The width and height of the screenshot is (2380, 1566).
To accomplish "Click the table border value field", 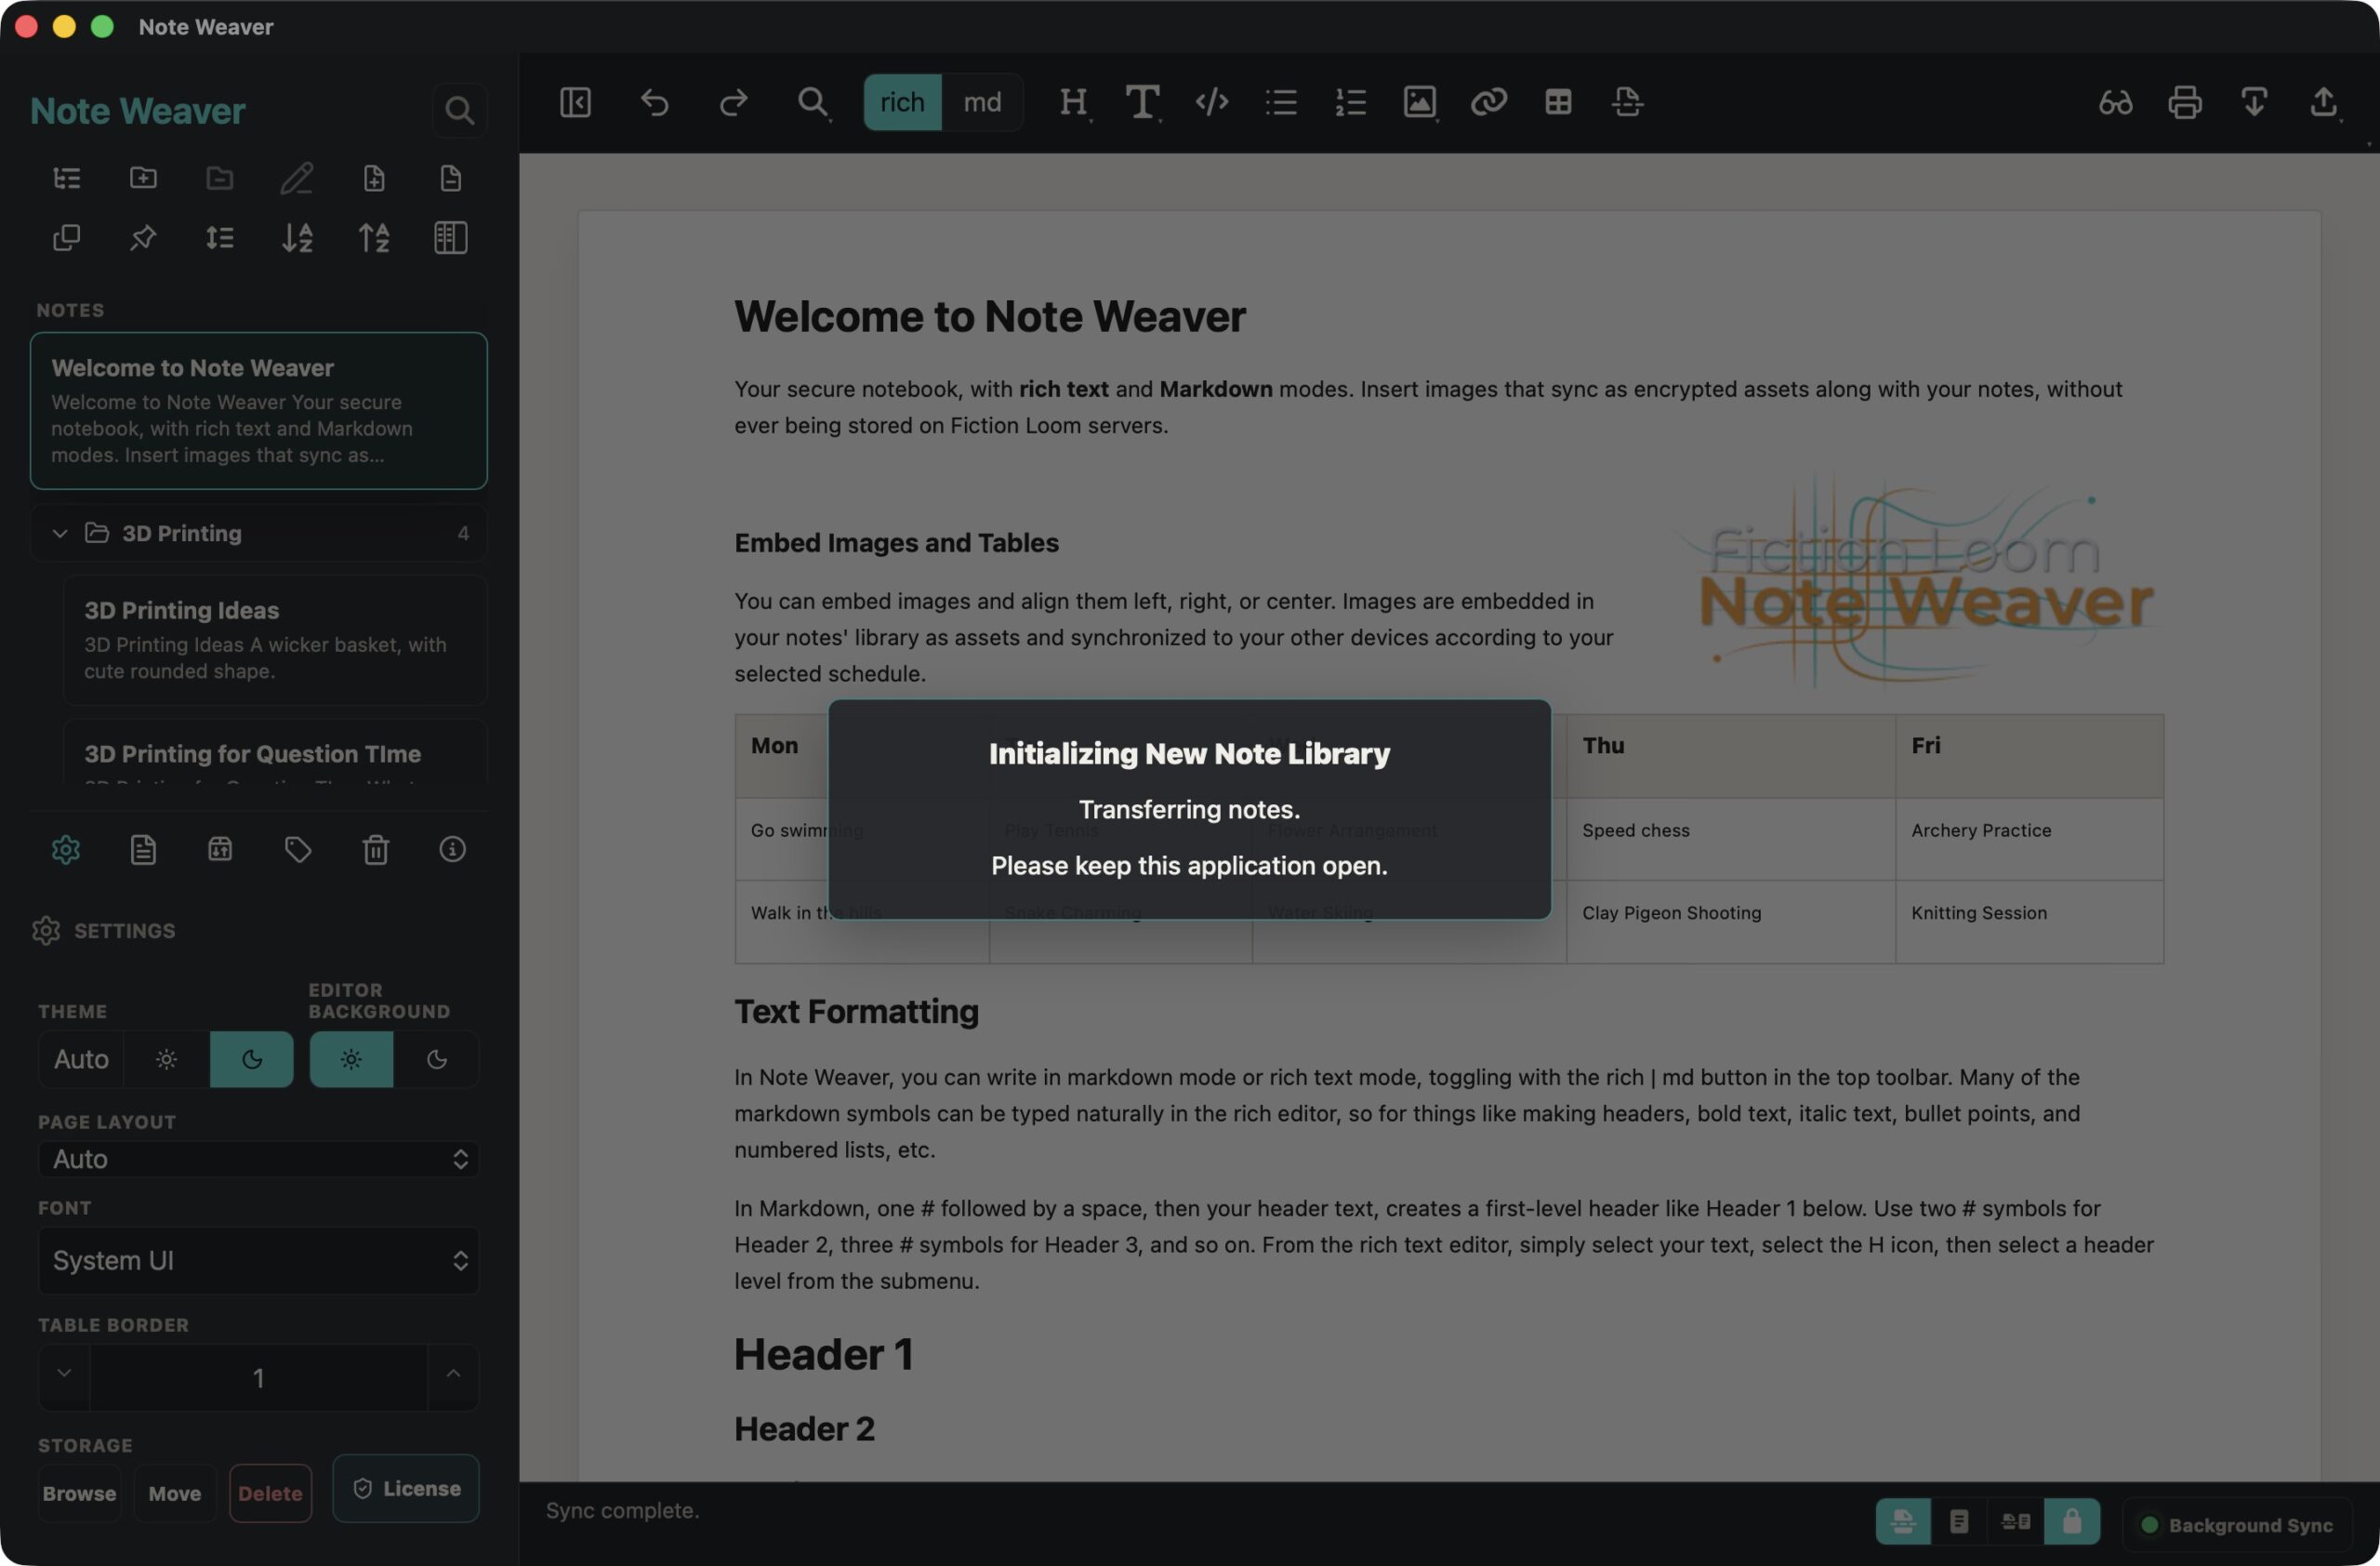I will click(x=259, y=1378).
